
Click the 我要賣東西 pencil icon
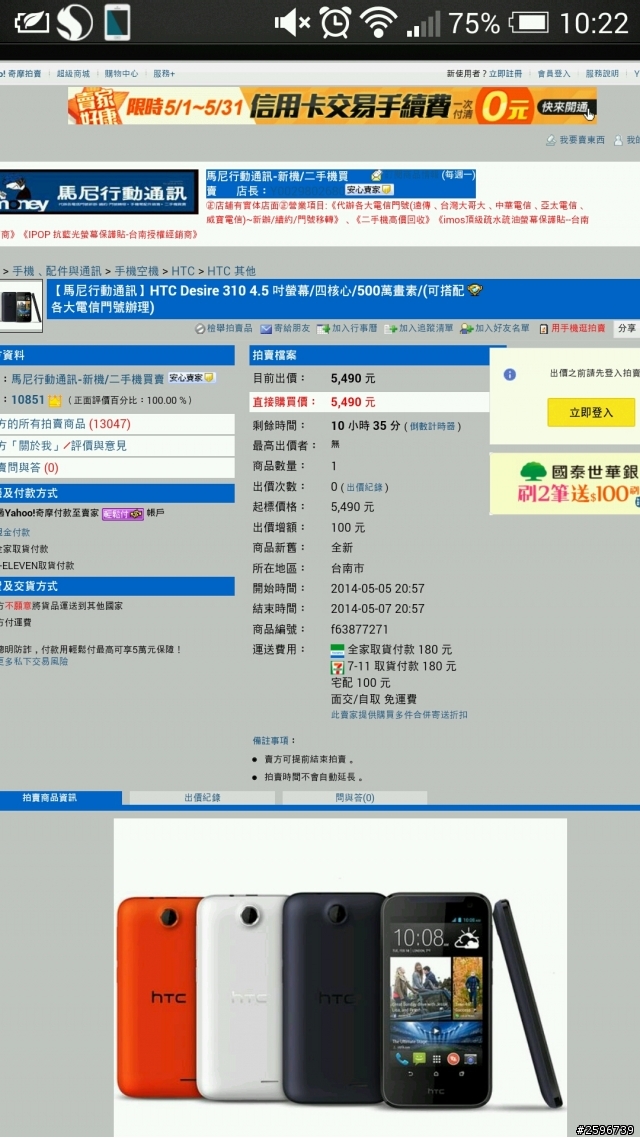click(551, 140)
